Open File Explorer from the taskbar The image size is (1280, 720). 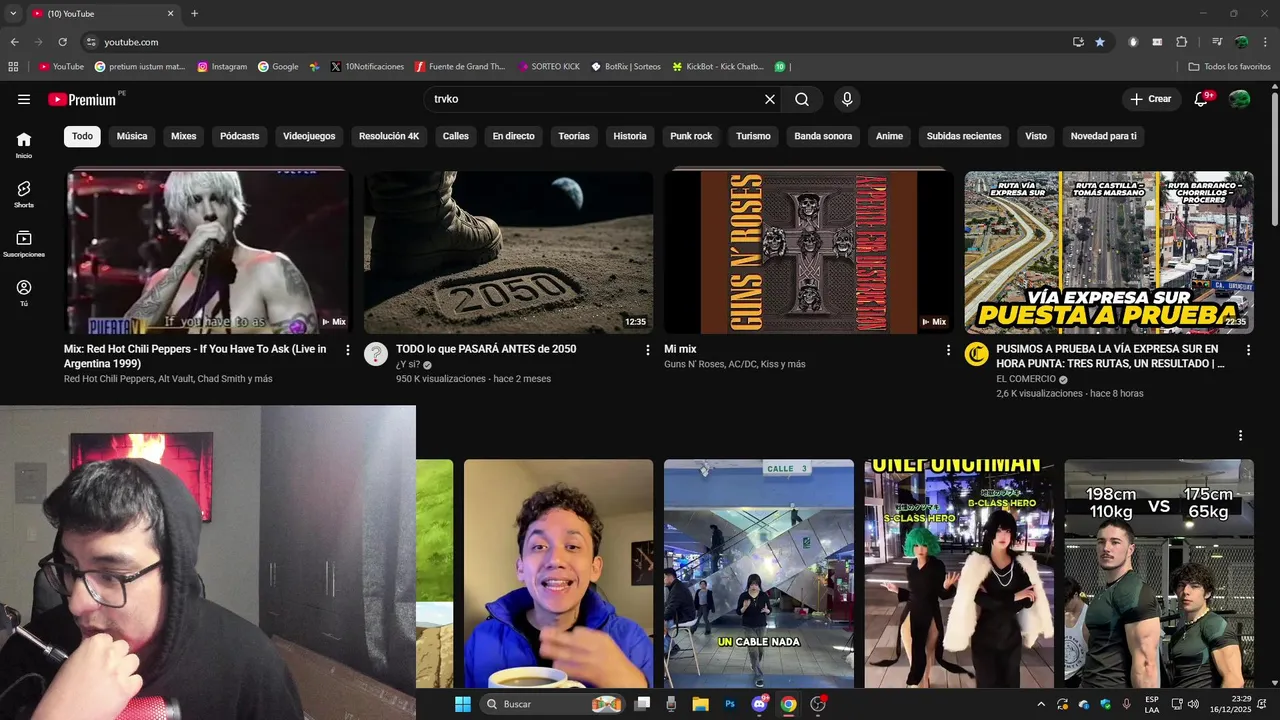click(x=700, y=704)
